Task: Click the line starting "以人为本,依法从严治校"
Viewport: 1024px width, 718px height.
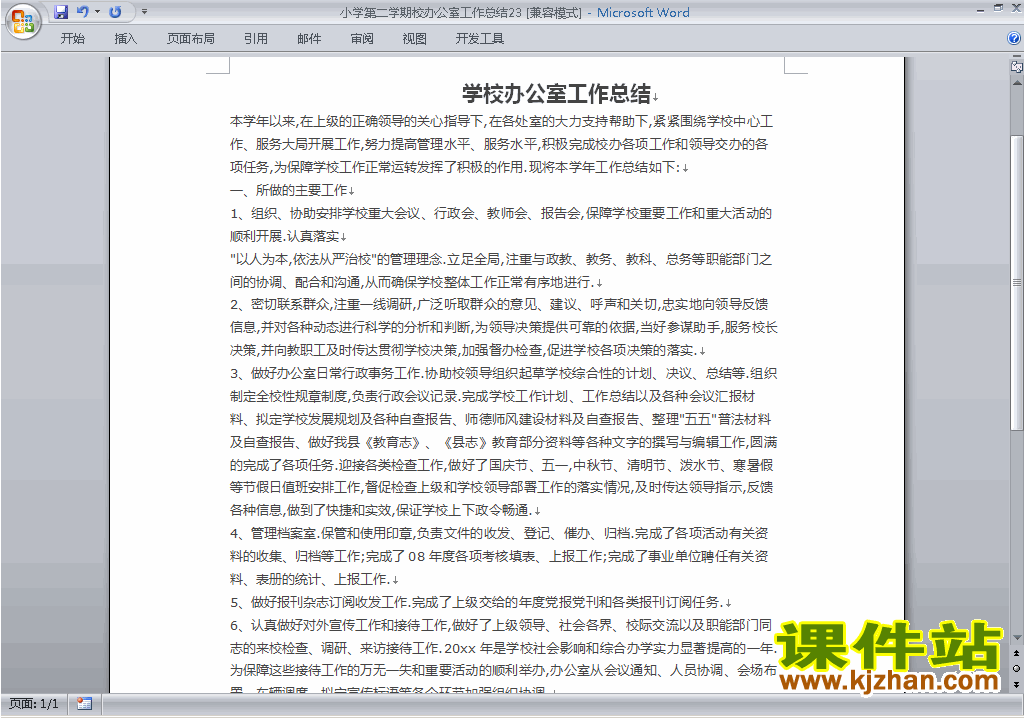Action: point(501,259)
